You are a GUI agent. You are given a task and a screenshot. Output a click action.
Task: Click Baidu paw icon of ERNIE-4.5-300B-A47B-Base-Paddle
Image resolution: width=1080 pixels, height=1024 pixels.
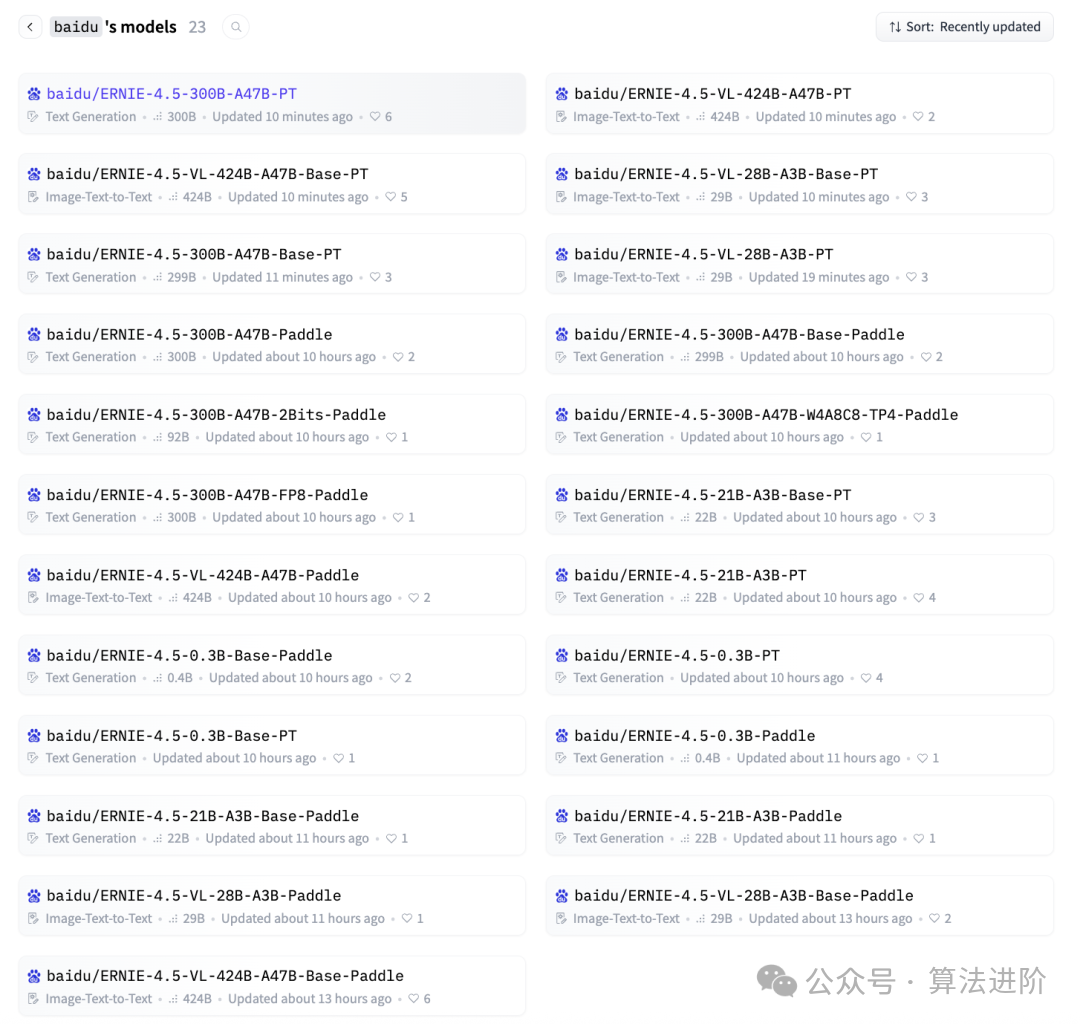pos(561,335)
